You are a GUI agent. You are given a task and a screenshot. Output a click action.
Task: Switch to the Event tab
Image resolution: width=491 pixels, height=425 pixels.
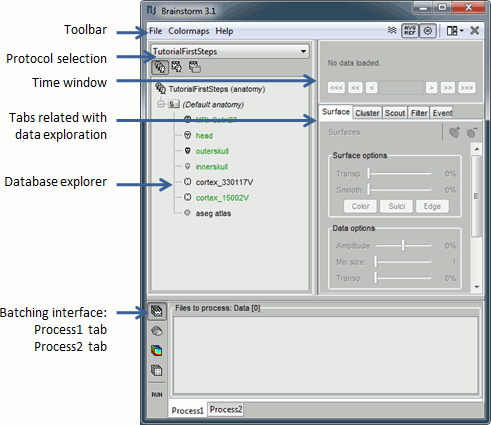442,113
